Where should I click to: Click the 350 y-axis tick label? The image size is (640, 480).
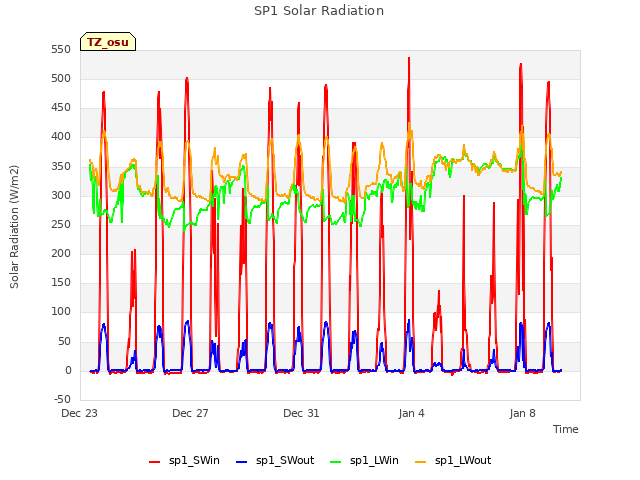pyautogui.click(x=61, y=167)
